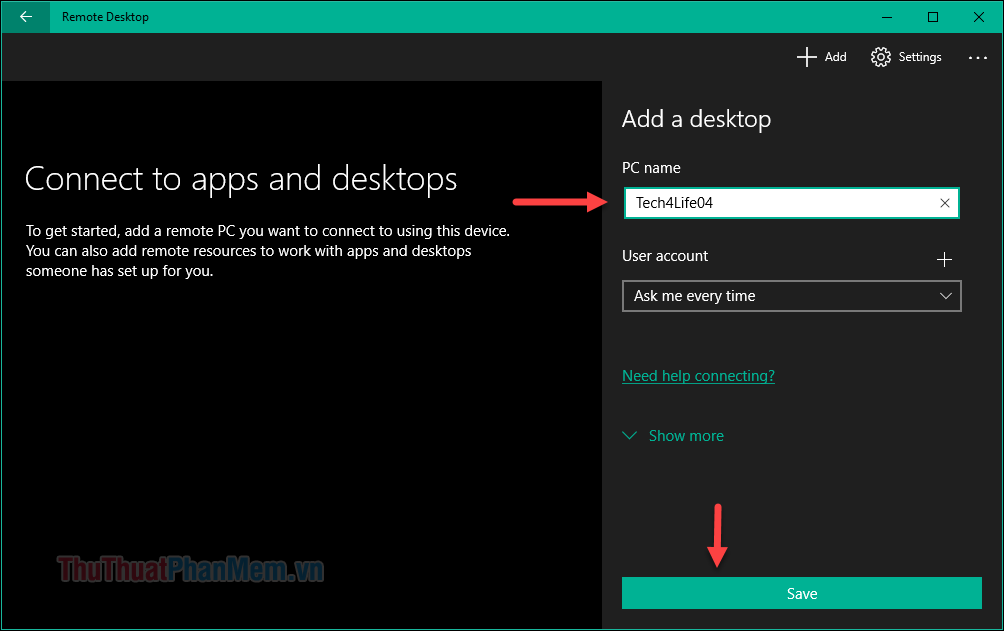Screen dimensions: 1004x631
Task: Open the 'Ask me every time' dropdown
Action: [791, 296]
